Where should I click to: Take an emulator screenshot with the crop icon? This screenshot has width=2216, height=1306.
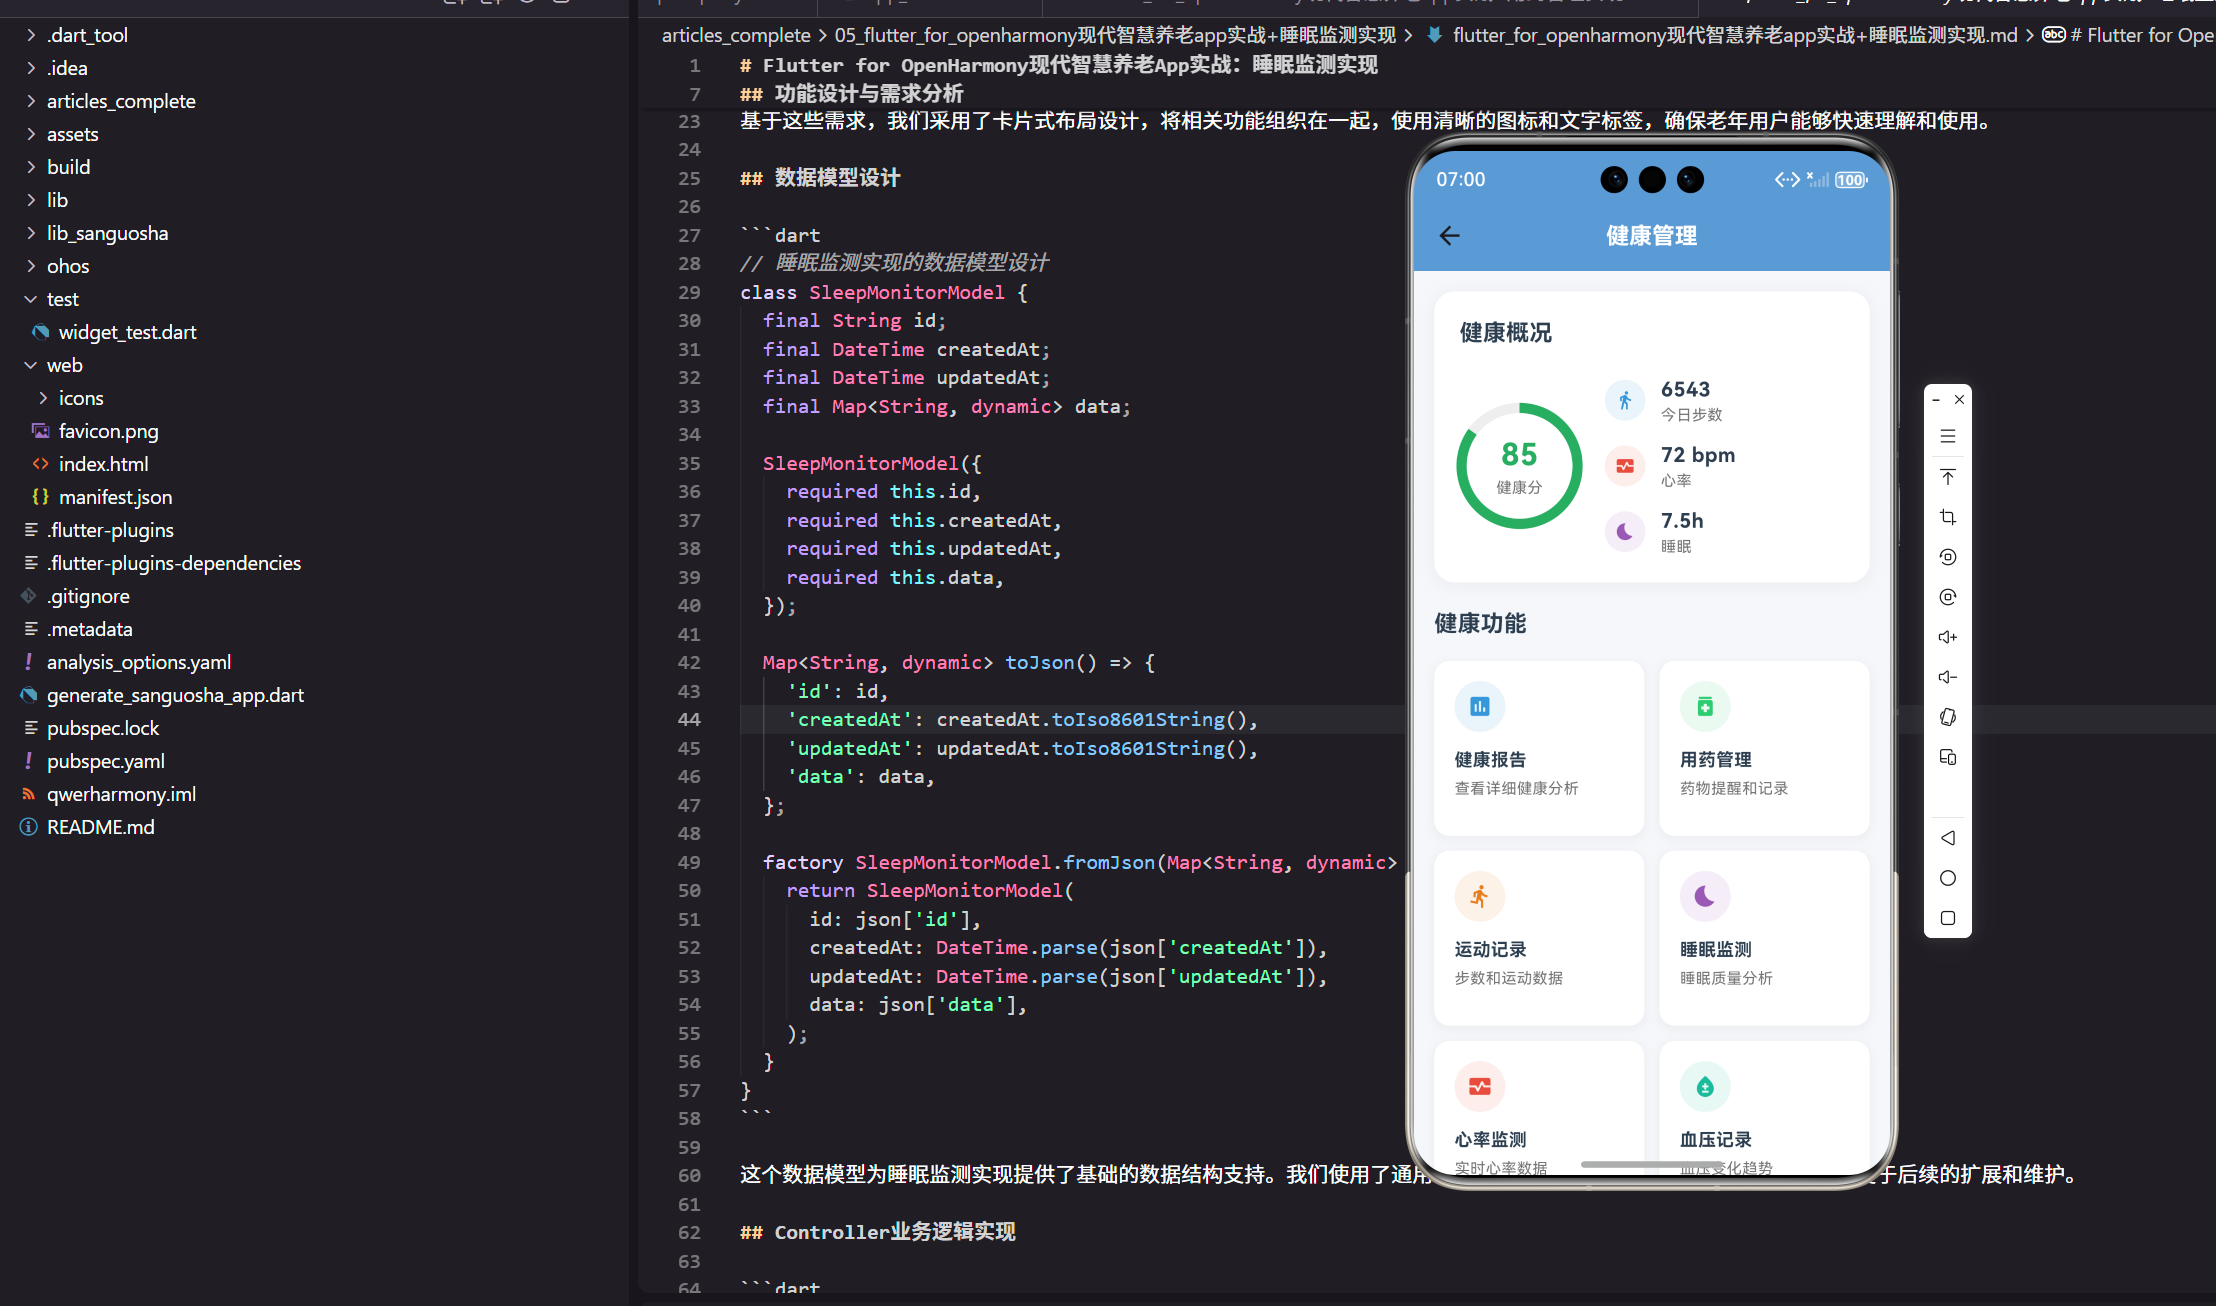pyautogui.click(x=1947, y=517)
